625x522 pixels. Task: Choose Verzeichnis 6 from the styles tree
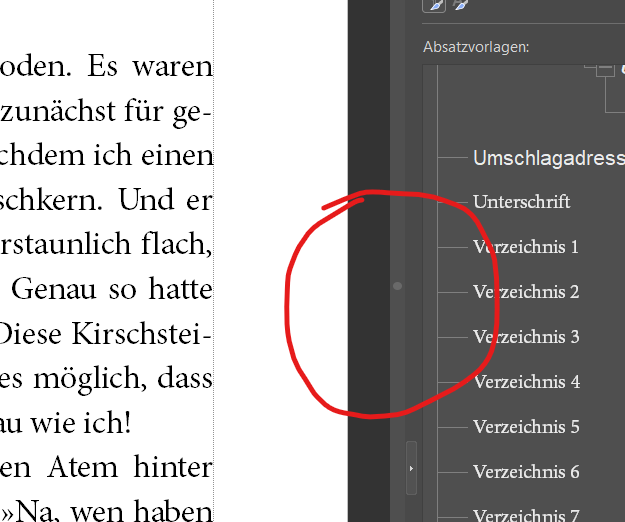pyautogui.click(x=526, y=472)
